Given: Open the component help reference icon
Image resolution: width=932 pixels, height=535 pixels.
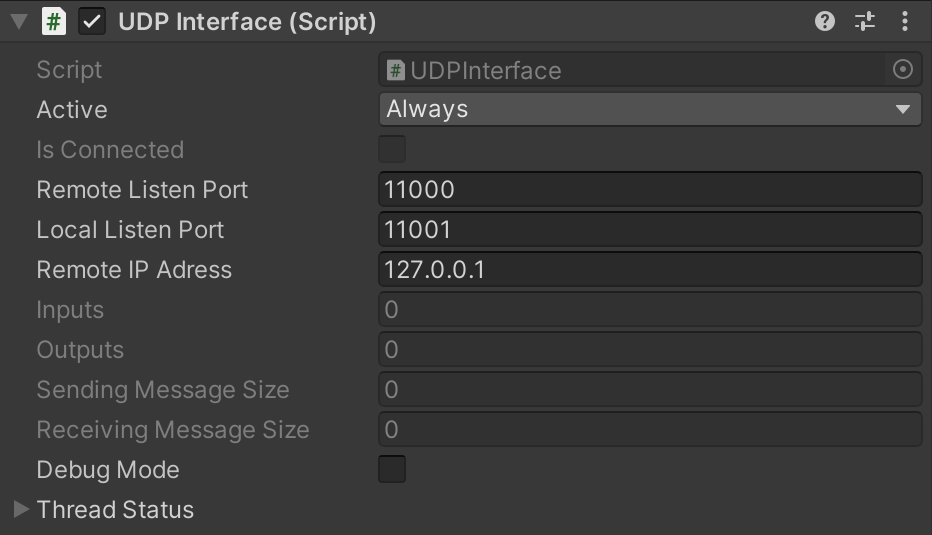Looking at the screenshot, I should coord(825,21).
